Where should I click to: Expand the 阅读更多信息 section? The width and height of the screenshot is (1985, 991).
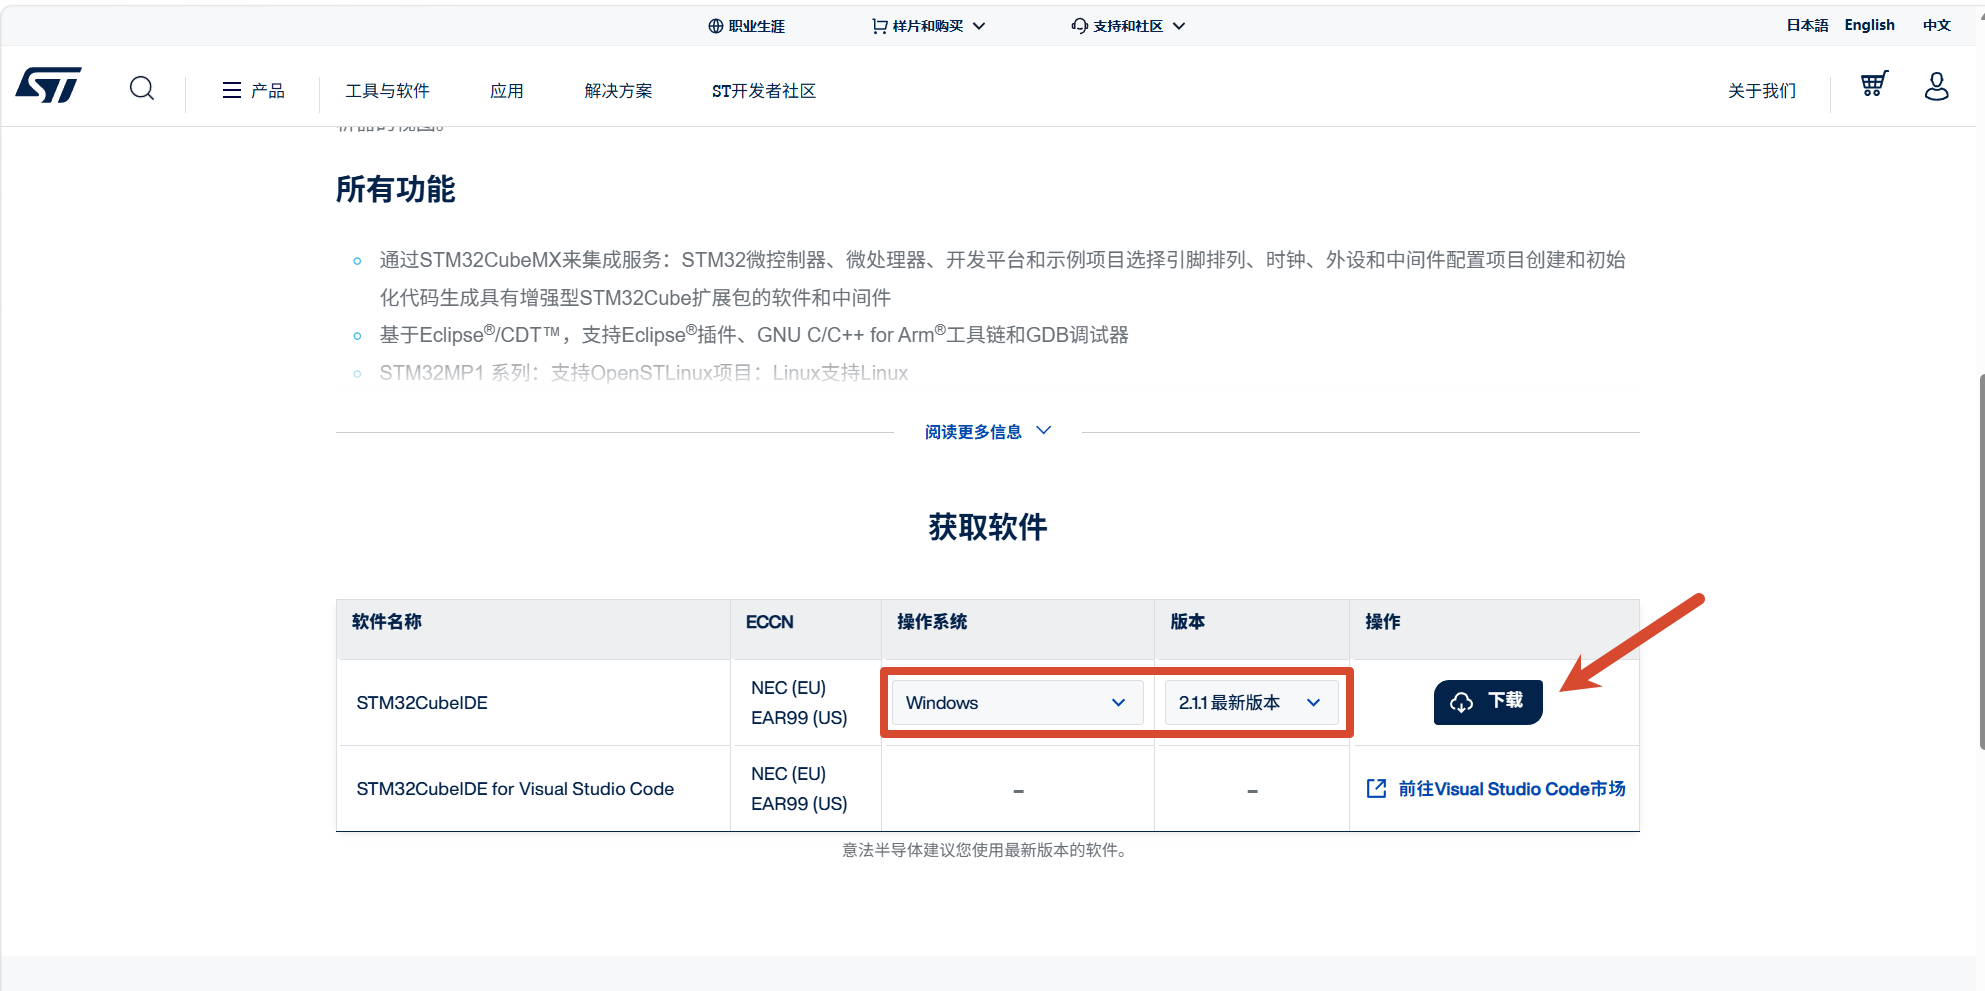987,431
